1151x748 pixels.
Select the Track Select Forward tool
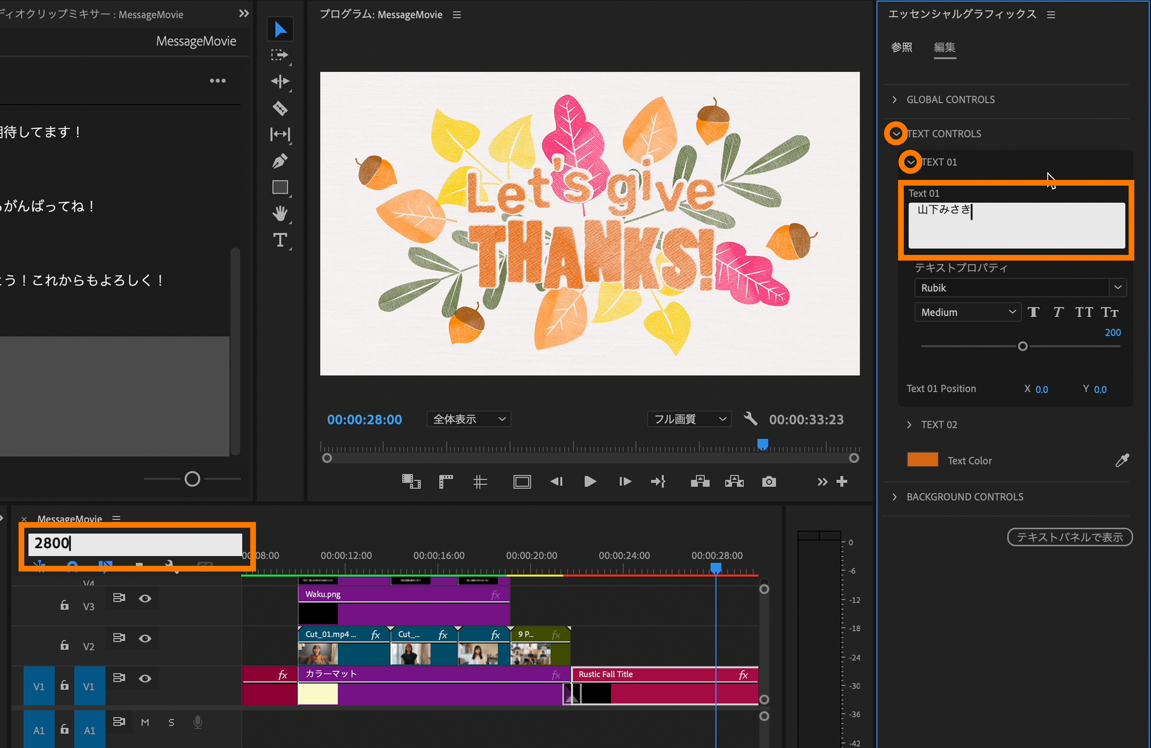(x=280, y=55)
